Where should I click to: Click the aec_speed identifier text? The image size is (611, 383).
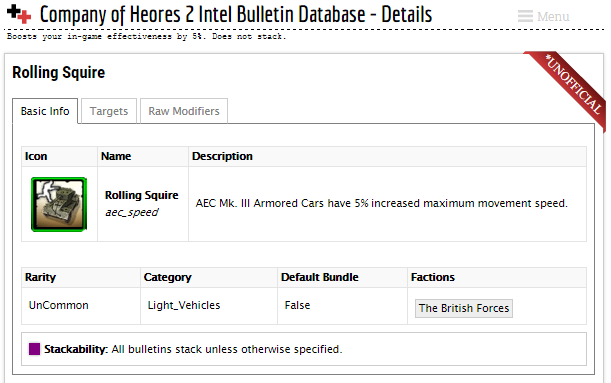click(132, 212)
